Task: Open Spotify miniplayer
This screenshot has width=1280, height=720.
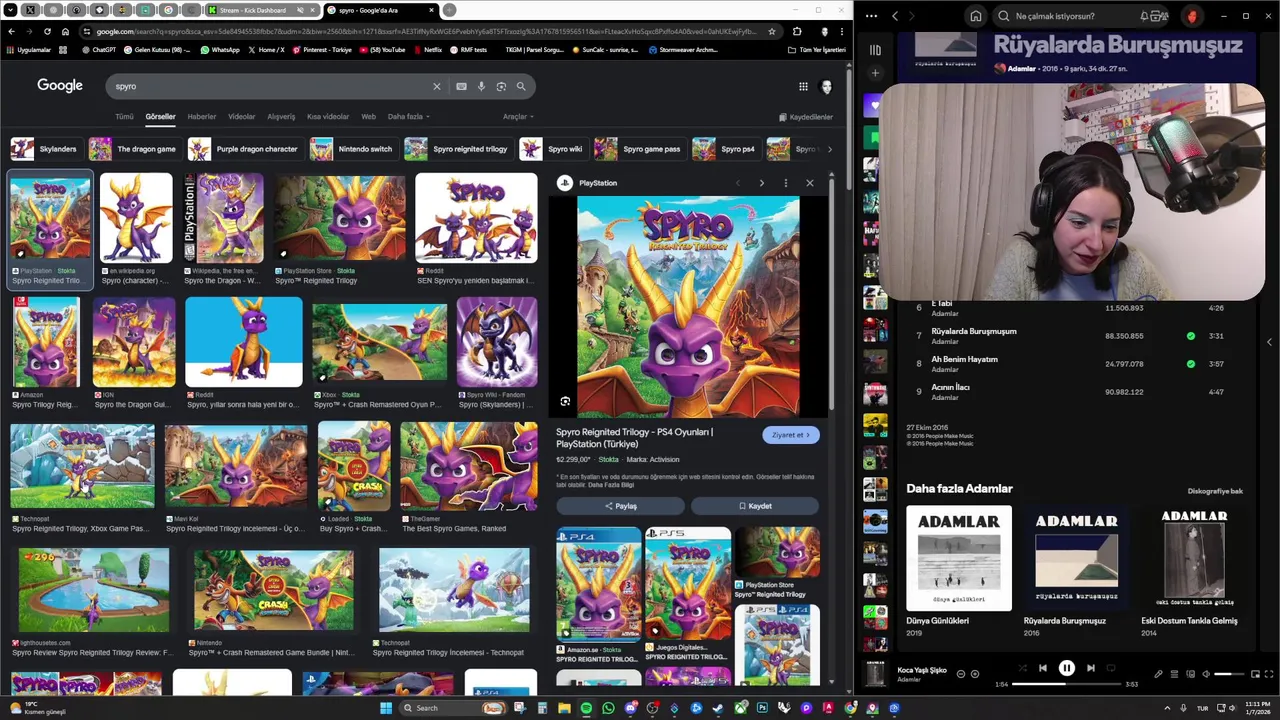Action: [1254, 674]
